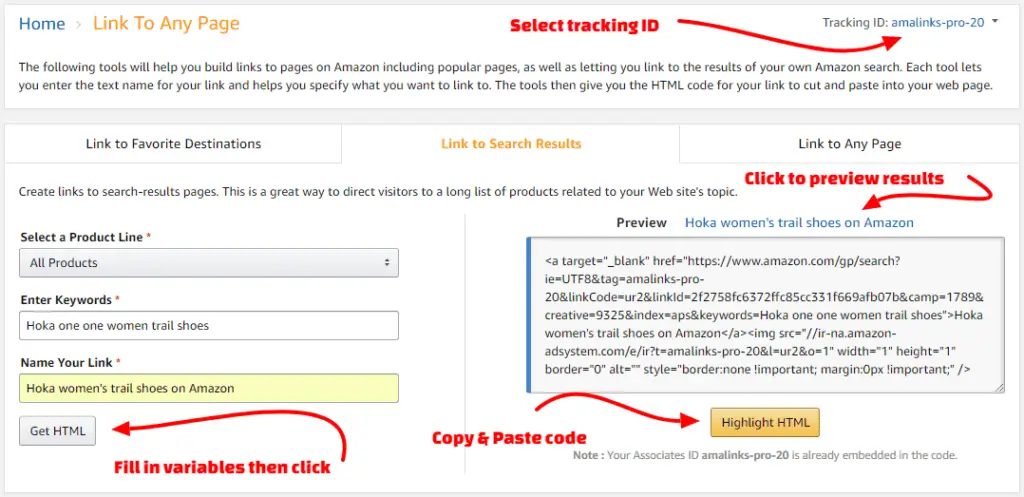Click the Get HTML button

coord(57,431)
